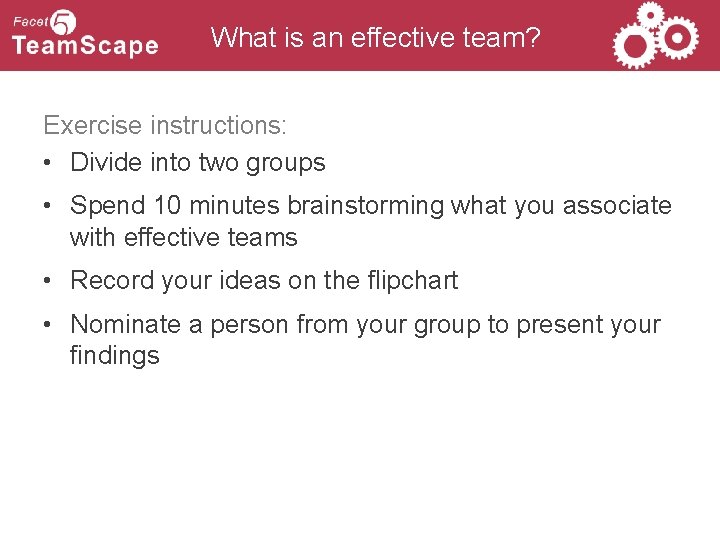The height and width of the screenshot is (540, 720).
Task: Select the slide title "What is an effective team?"
Action: (x=376, y=39)
